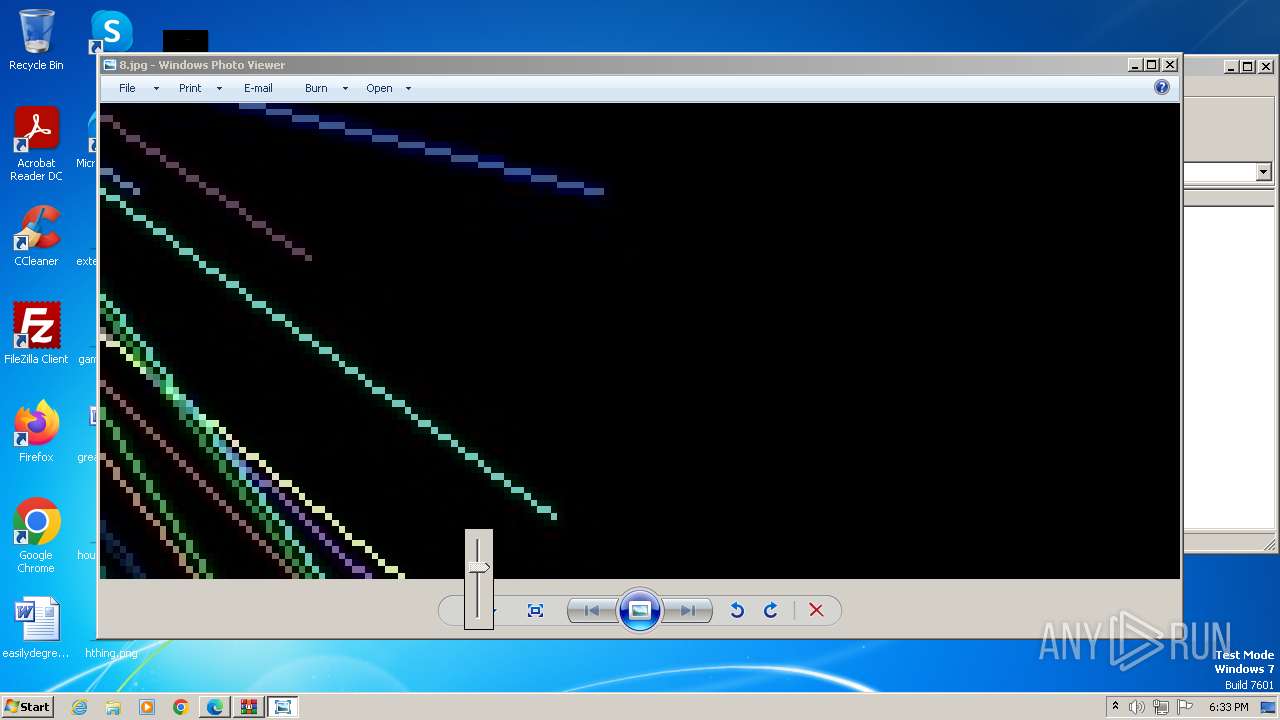
Task: Open Acrobat Reader DC shortcut
Action: (36, 144)
